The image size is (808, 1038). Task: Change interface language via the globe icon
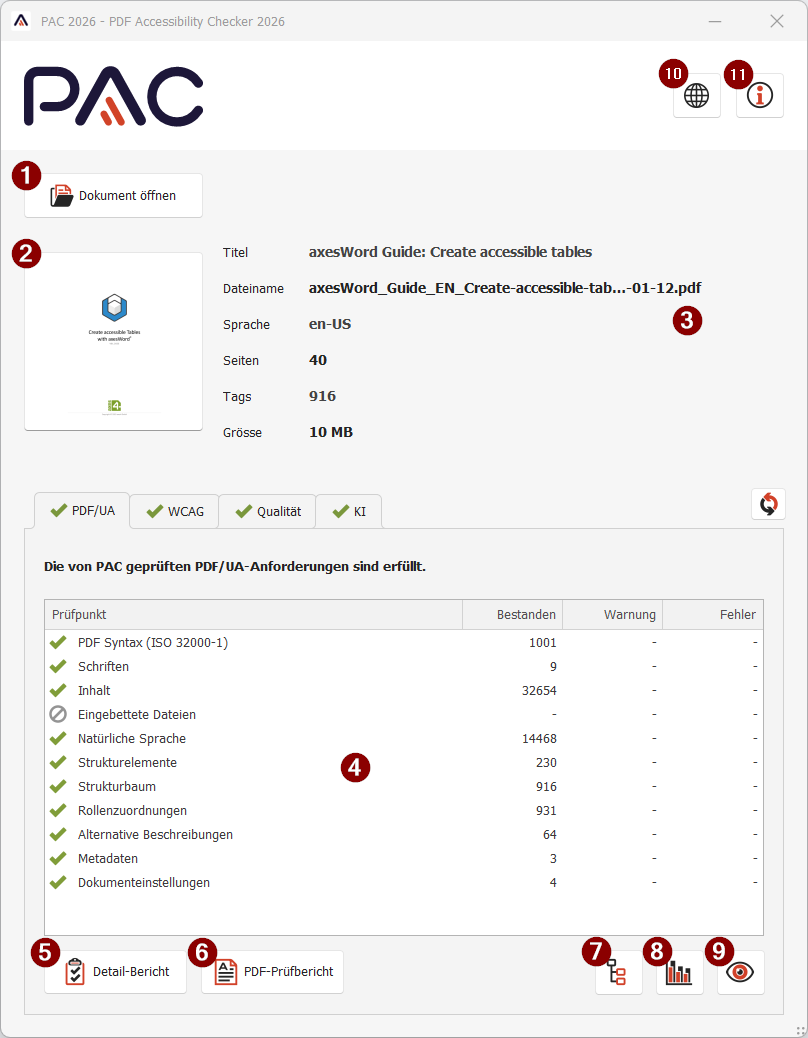tap(696, 95)
